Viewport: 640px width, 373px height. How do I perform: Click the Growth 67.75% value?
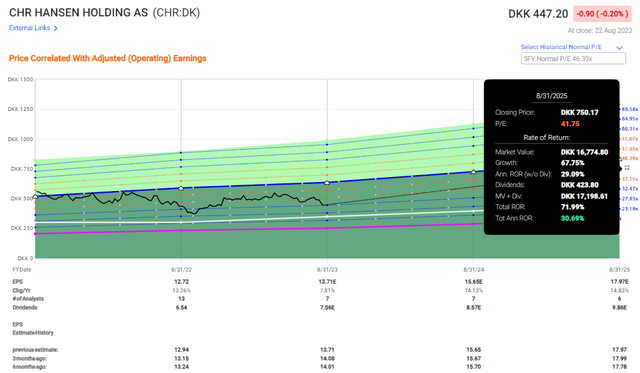click(573, 163)
